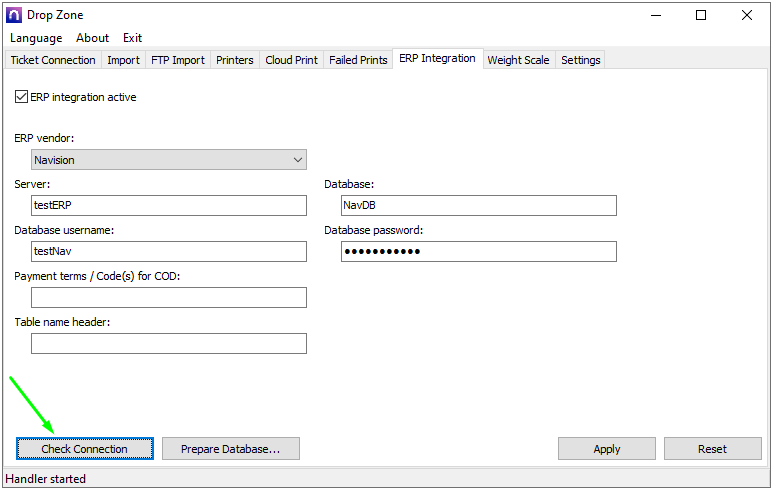
Task: Focus the Server field containing testERP
Action: (169, 205)
